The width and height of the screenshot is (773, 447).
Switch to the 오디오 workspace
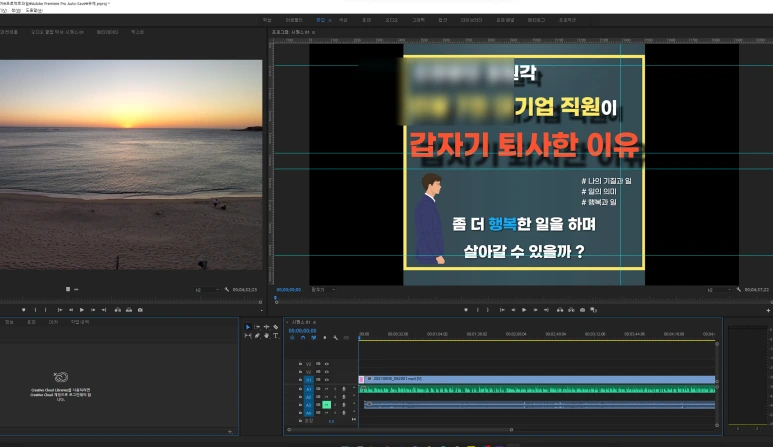(391, 20)
